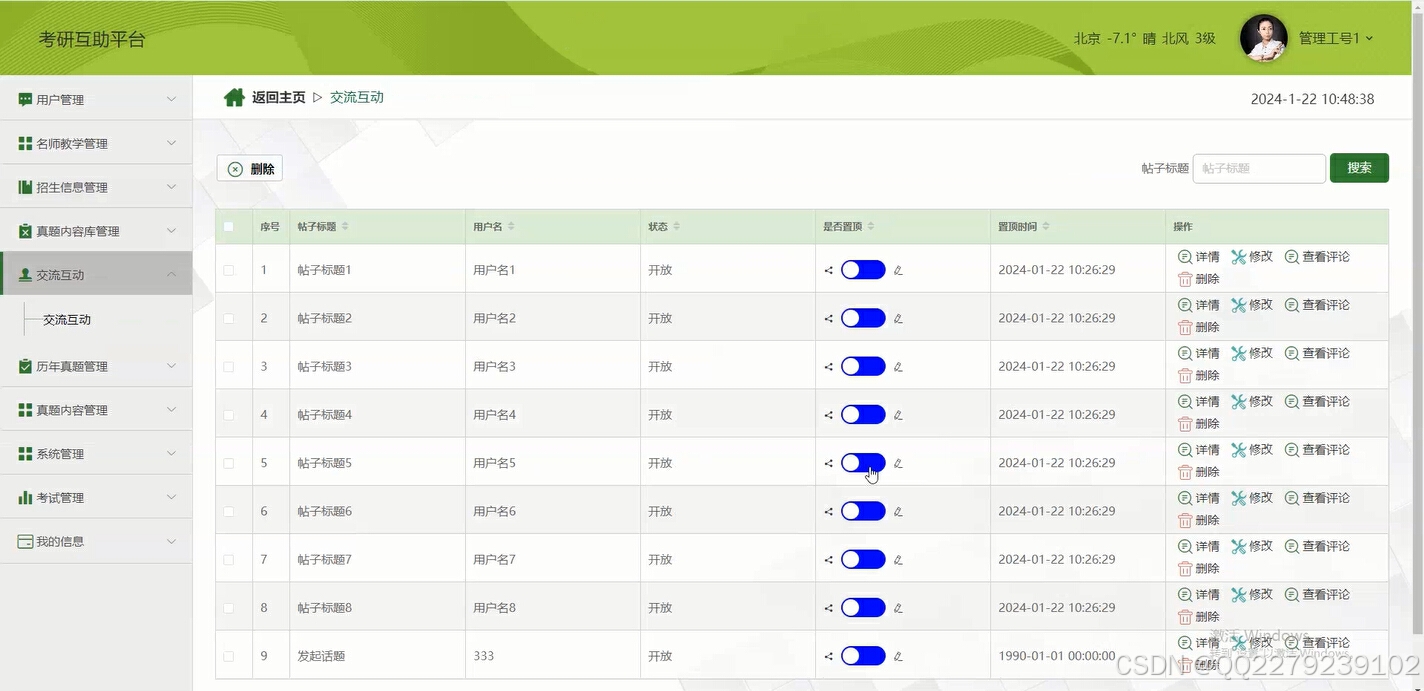Turn off pin toggle for 帖子标题5
Viewport: 1424px width, 691px height.
click(x=862, y=462)
